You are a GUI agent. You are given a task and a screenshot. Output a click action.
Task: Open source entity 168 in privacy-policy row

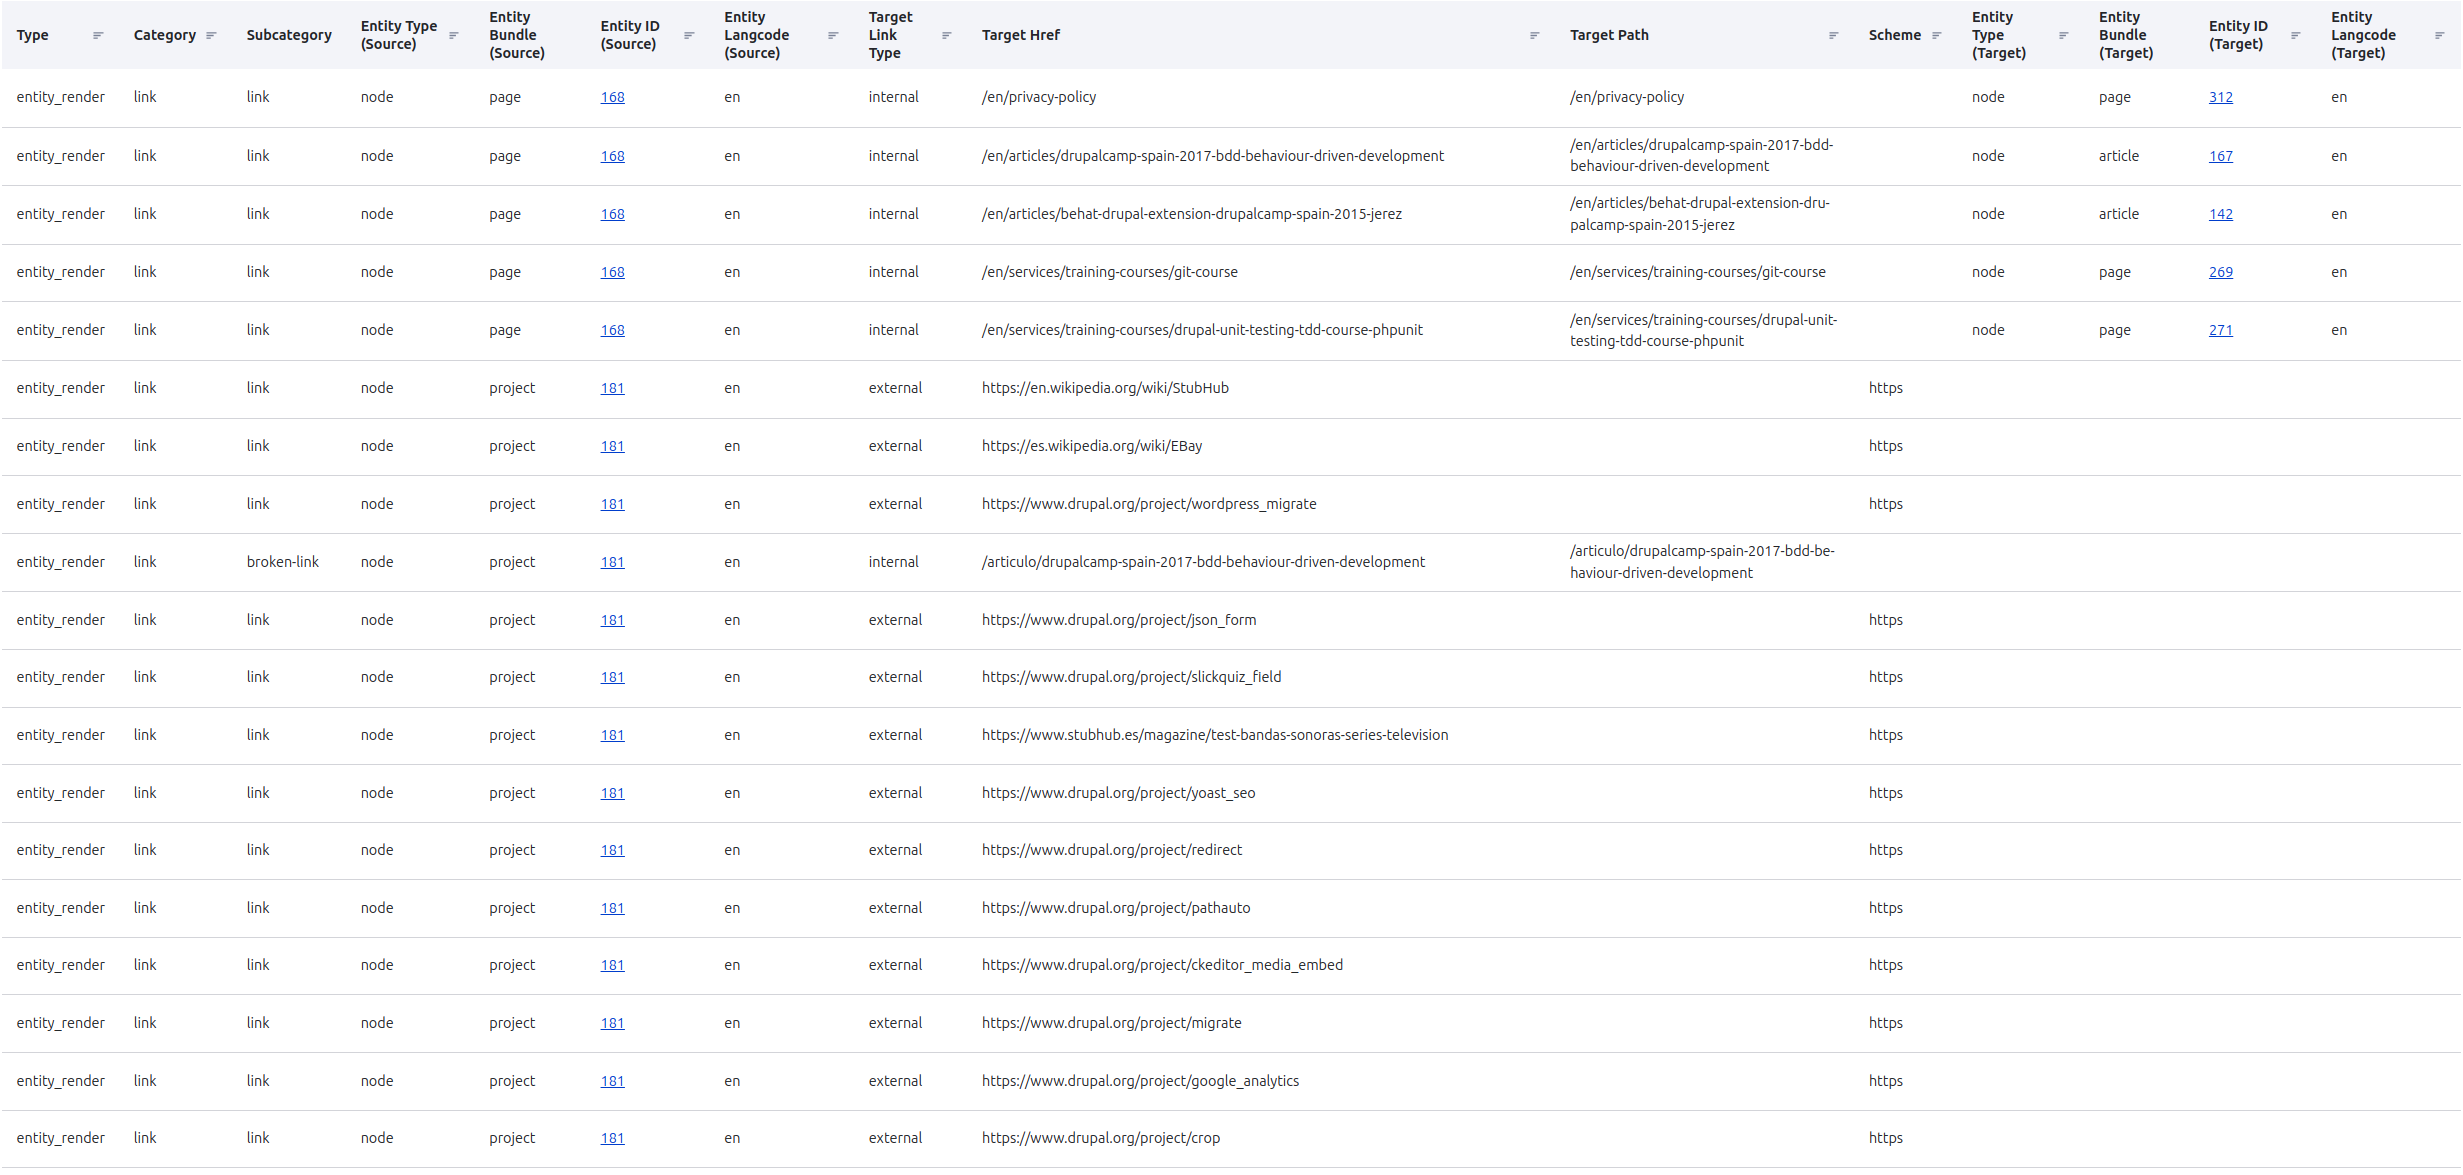tap(613, 97)
